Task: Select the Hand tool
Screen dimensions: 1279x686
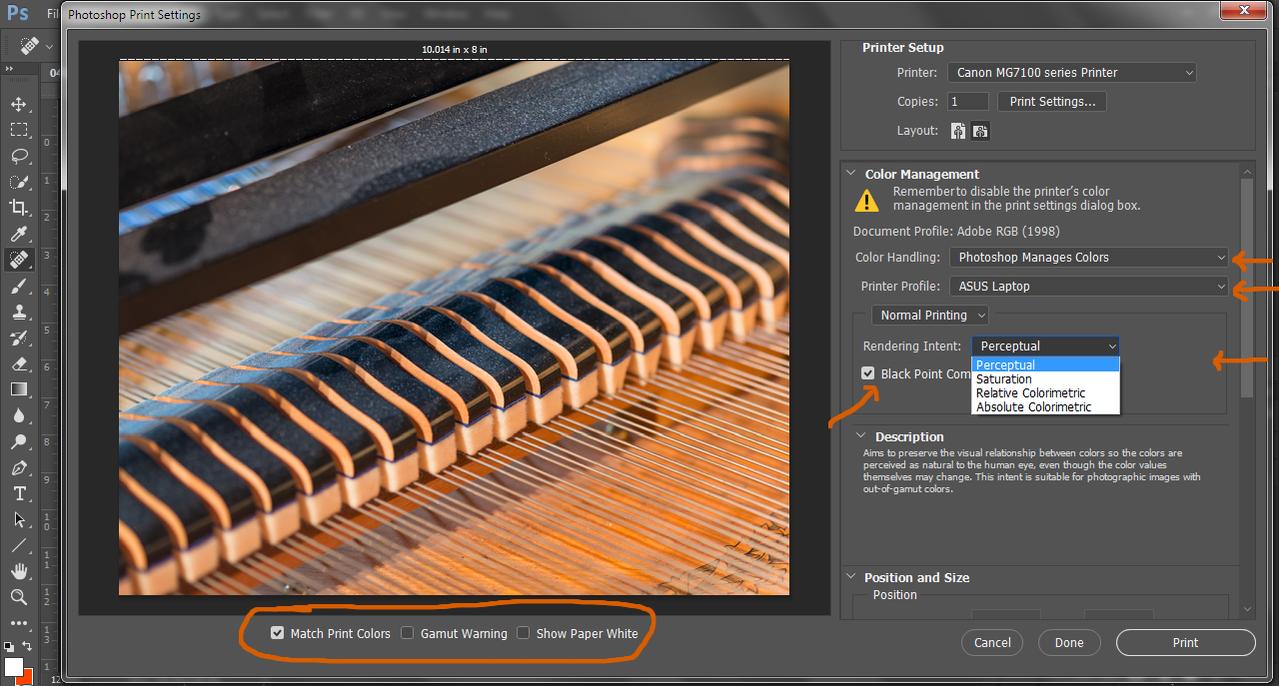Action: click(x=19, y=572)
